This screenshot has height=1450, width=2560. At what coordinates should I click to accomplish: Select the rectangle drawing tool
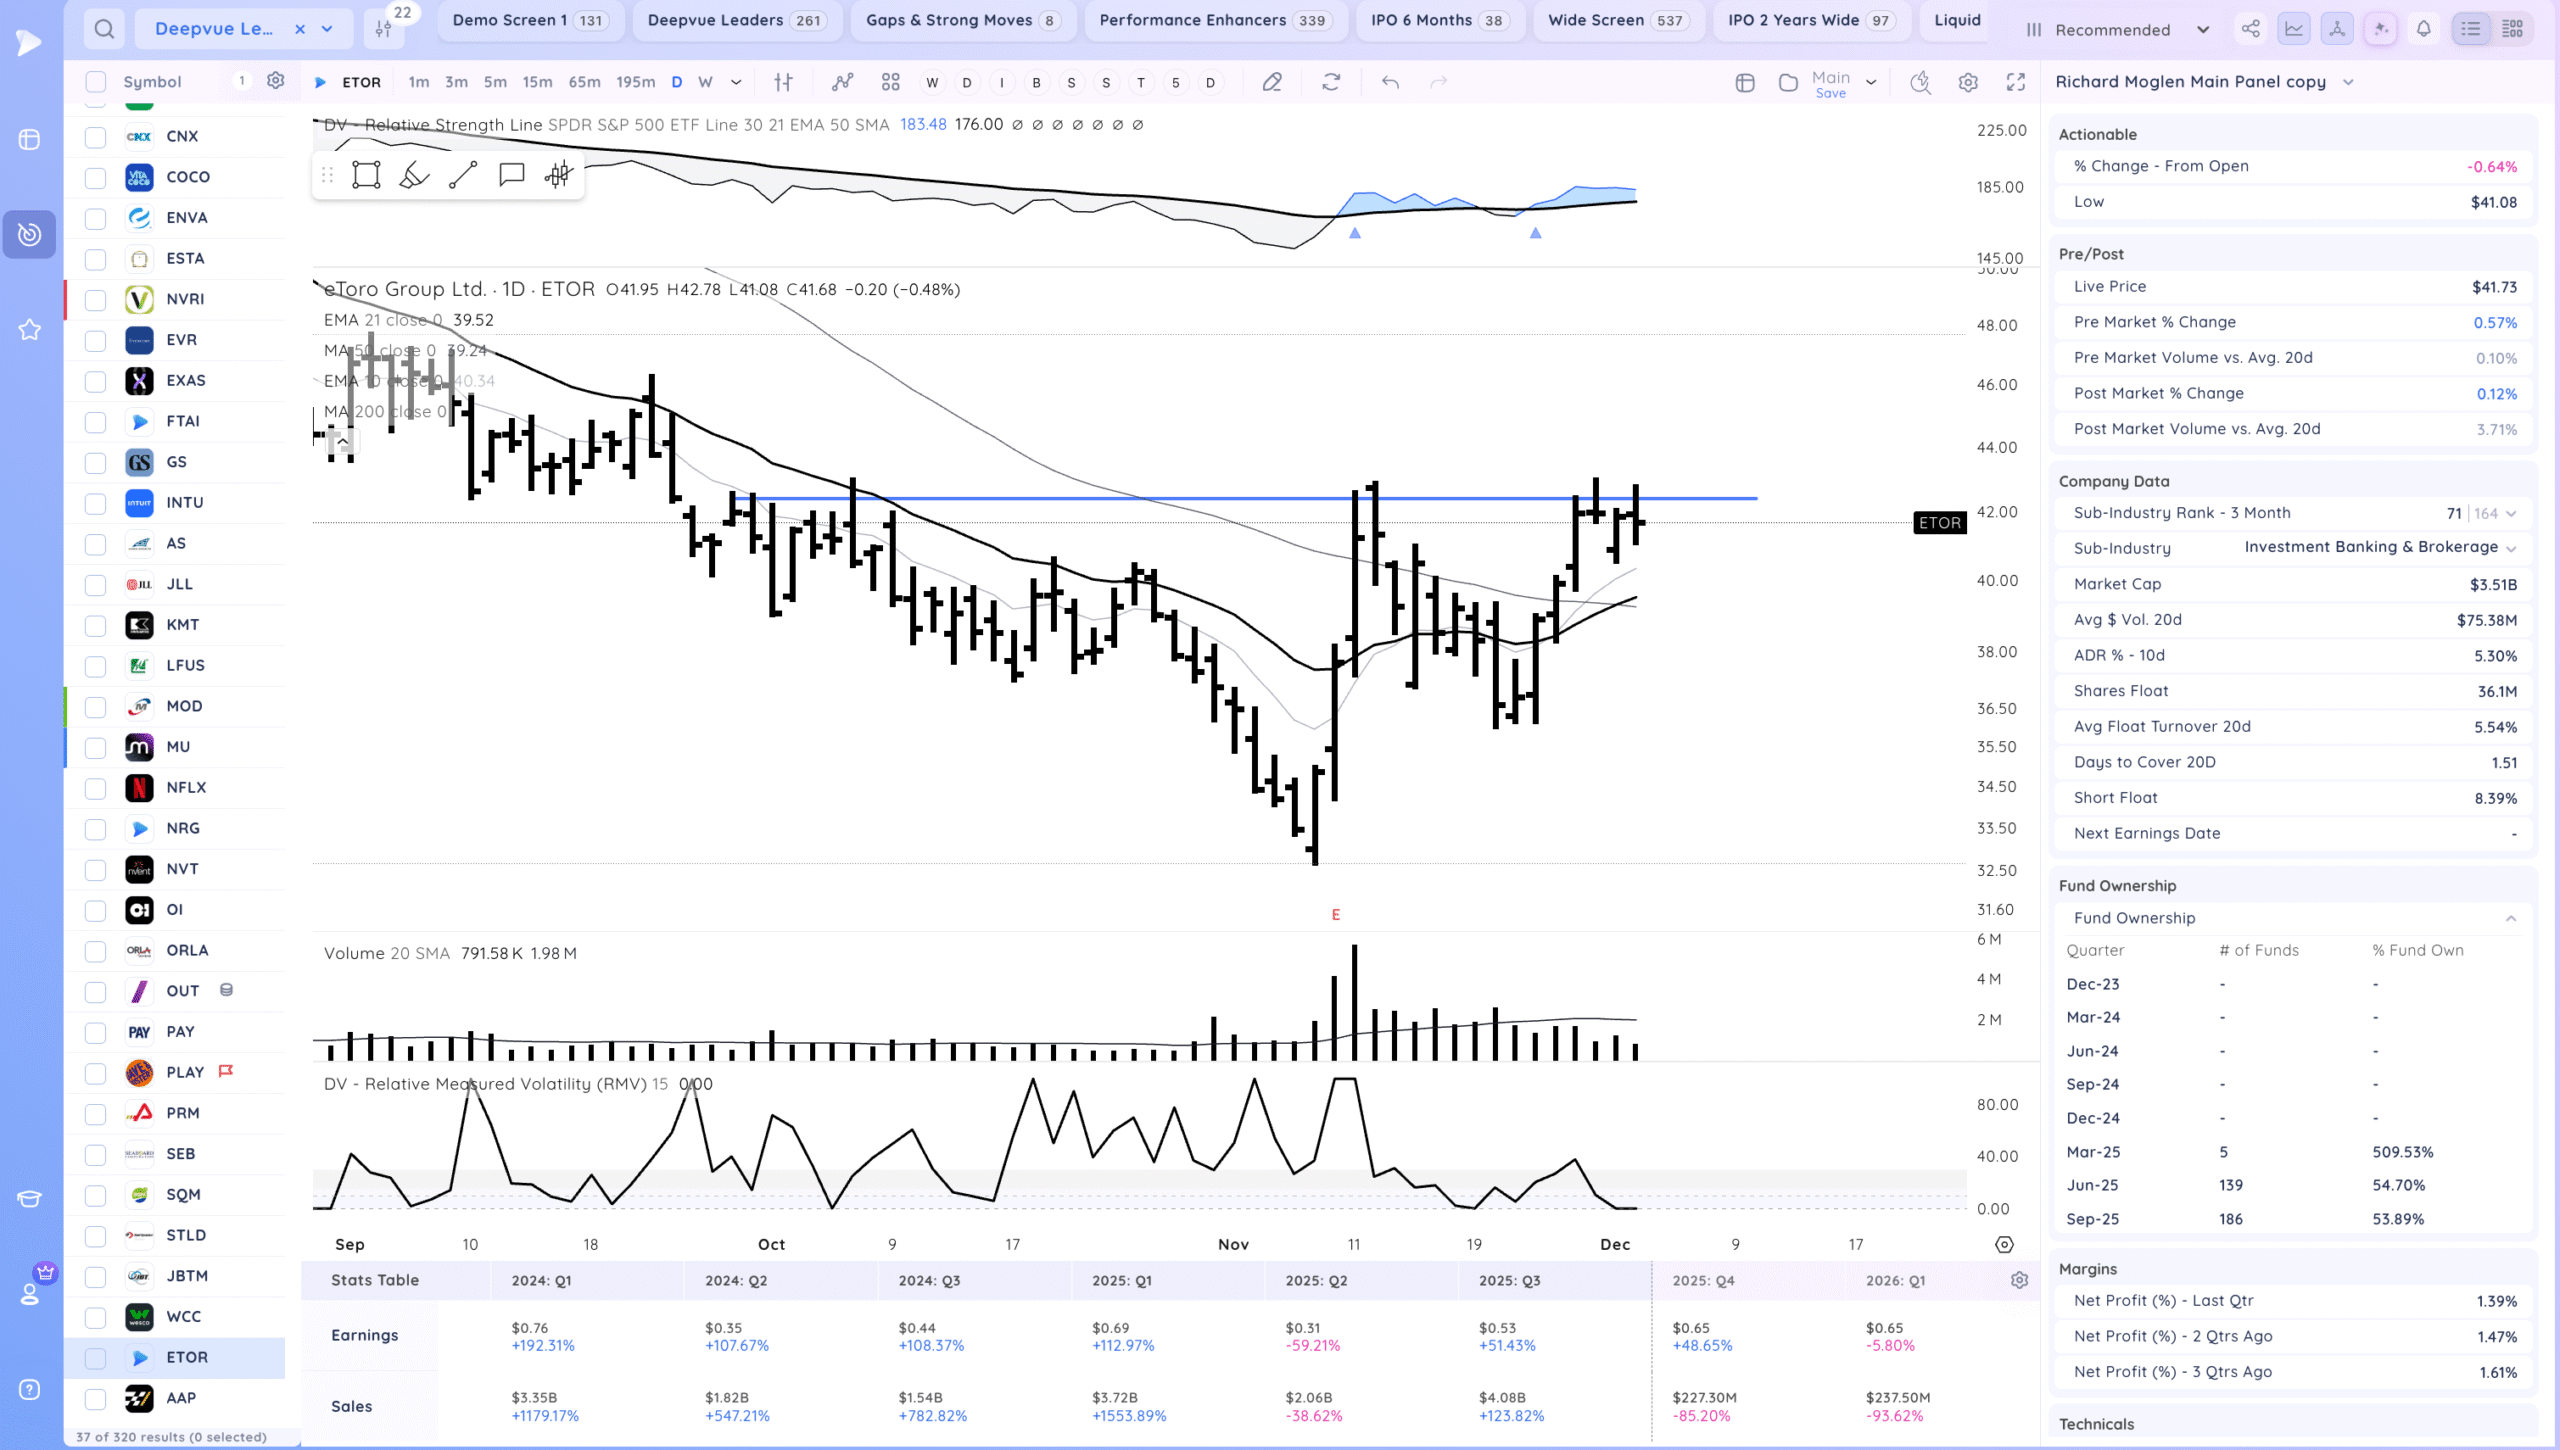tap(366, 175)
